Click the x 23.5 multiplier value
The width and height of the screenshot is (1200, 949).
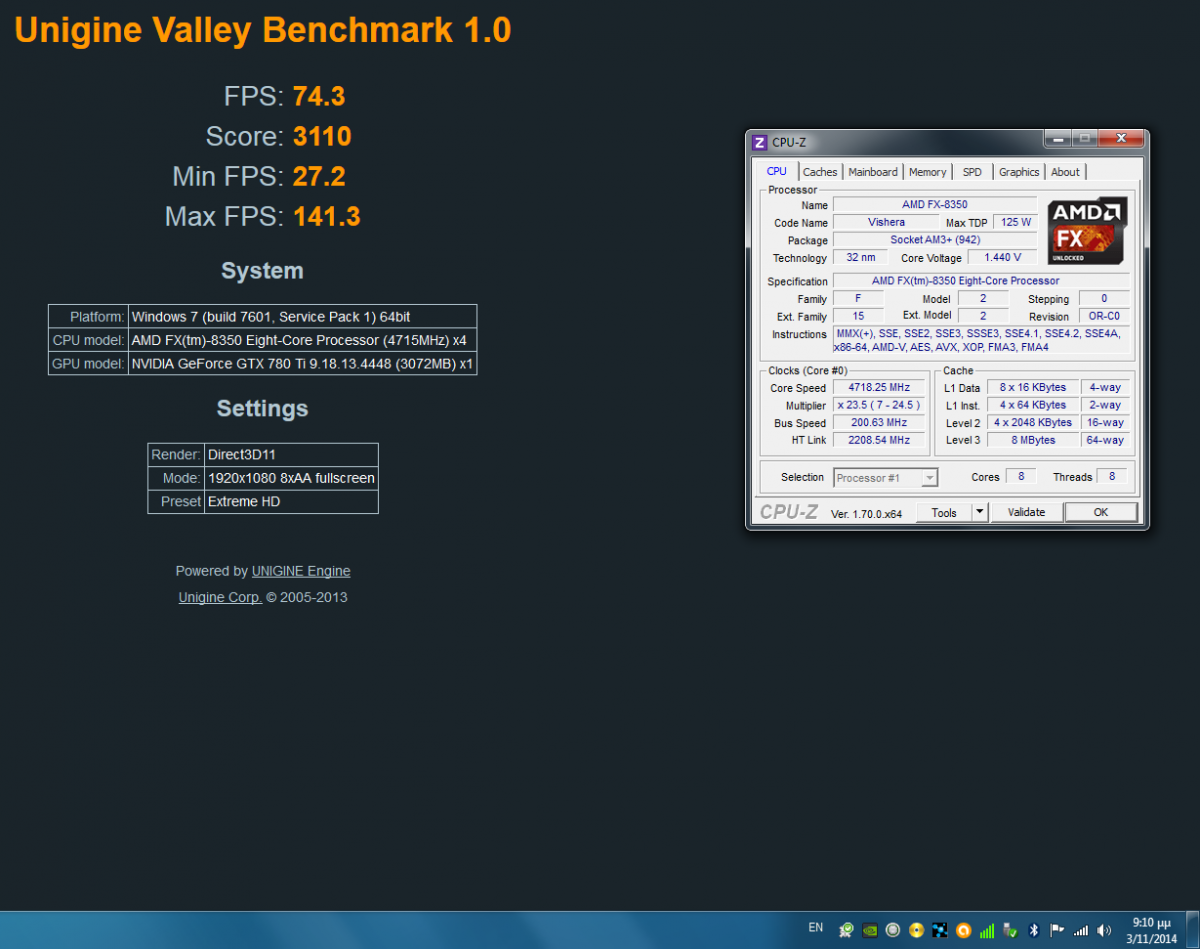pyautogui.click(x=879, y=405)
